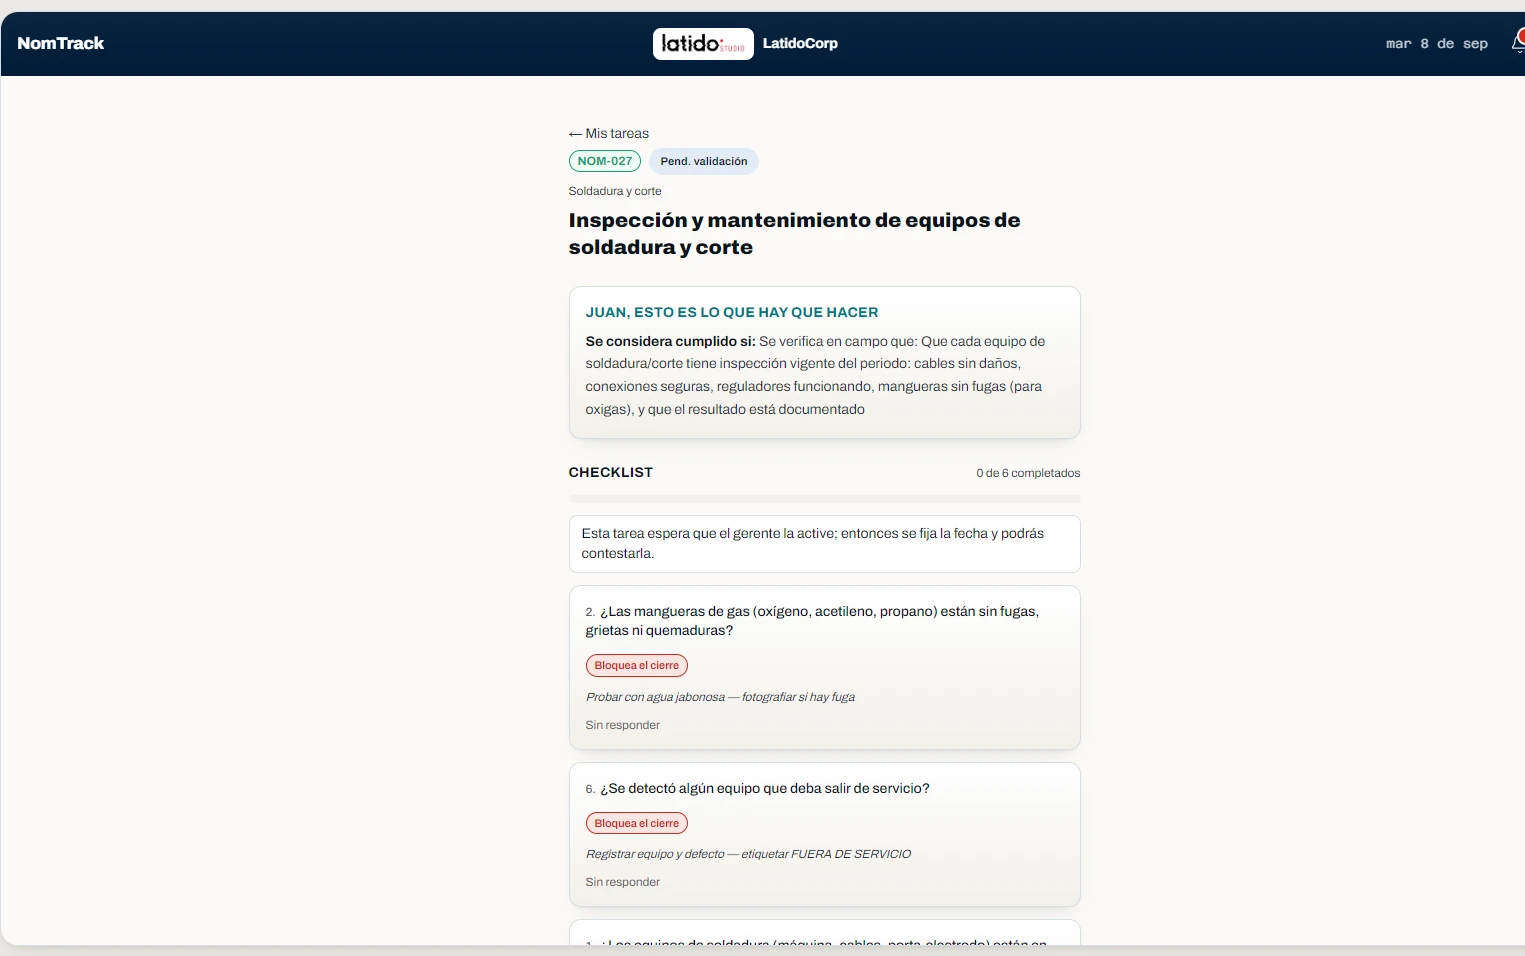Select the NOM-027 badge
Image resolution: width=1525 pixels, height=956 pixels.
pos(605,161)
